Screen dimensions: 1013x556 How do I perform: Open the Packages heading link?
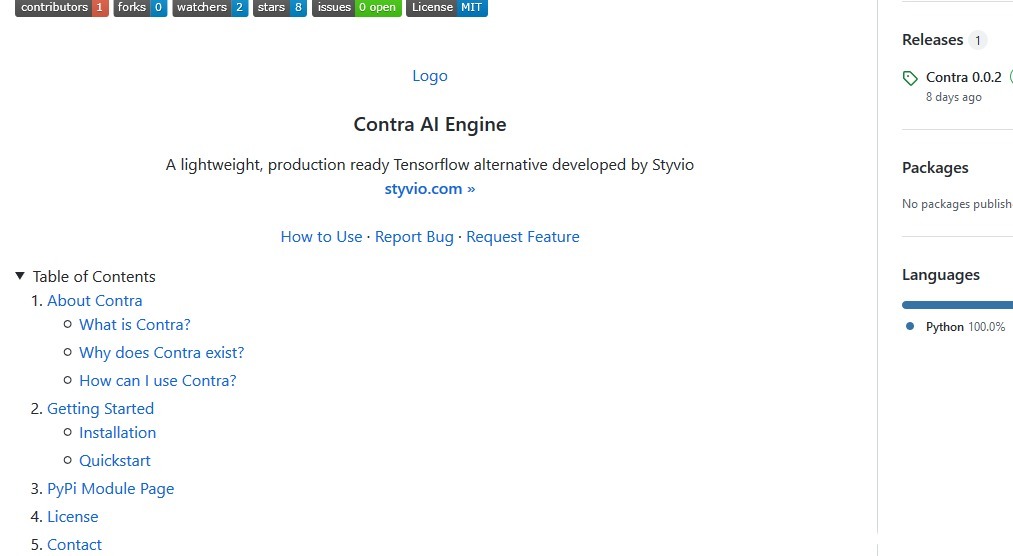tap(935, 168)
